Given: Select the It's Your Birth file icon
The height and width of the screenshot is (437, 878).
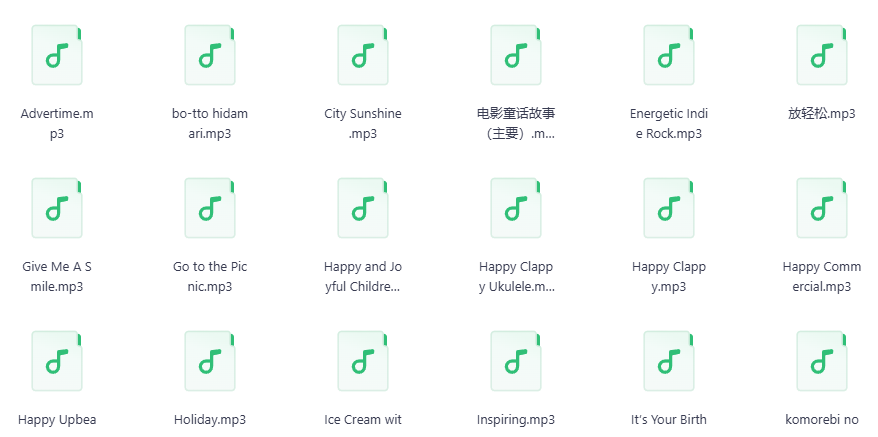Looking at the screenshot, I should click(x=669, y=361).
